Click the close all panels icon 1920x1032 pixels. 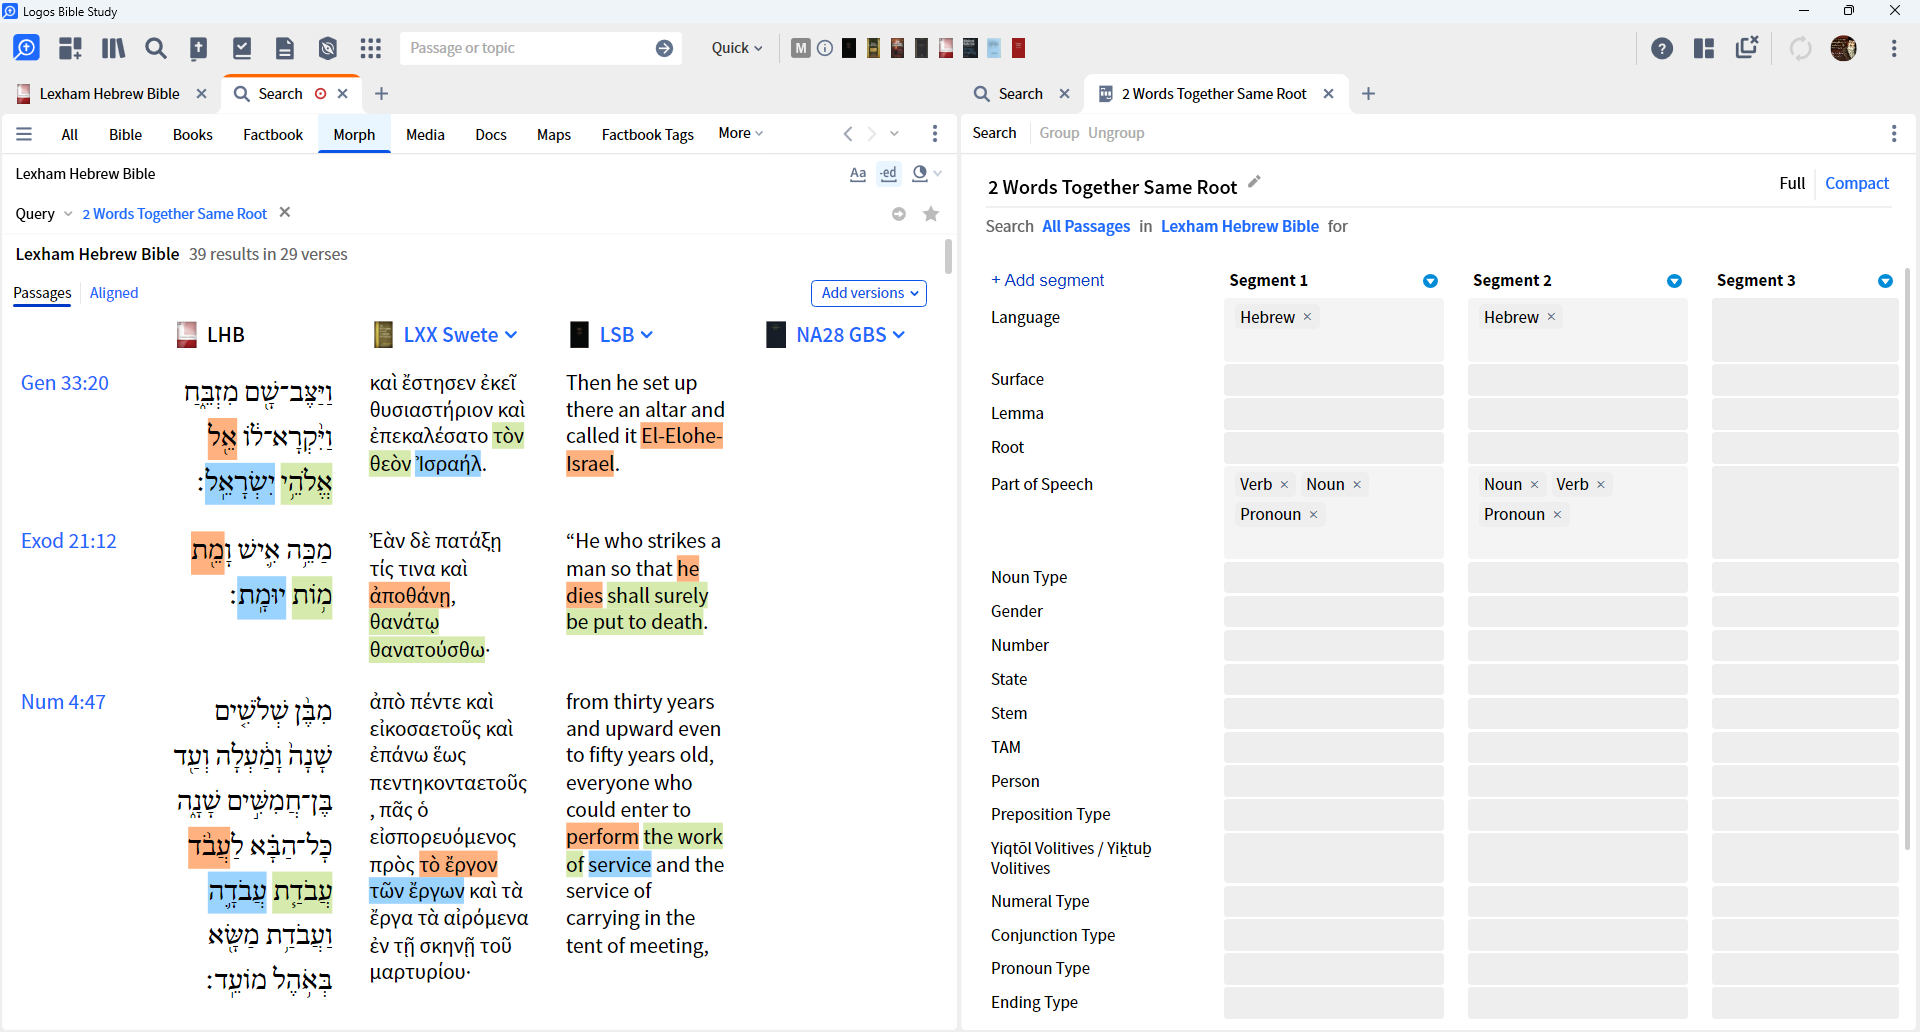[1747, 47]
